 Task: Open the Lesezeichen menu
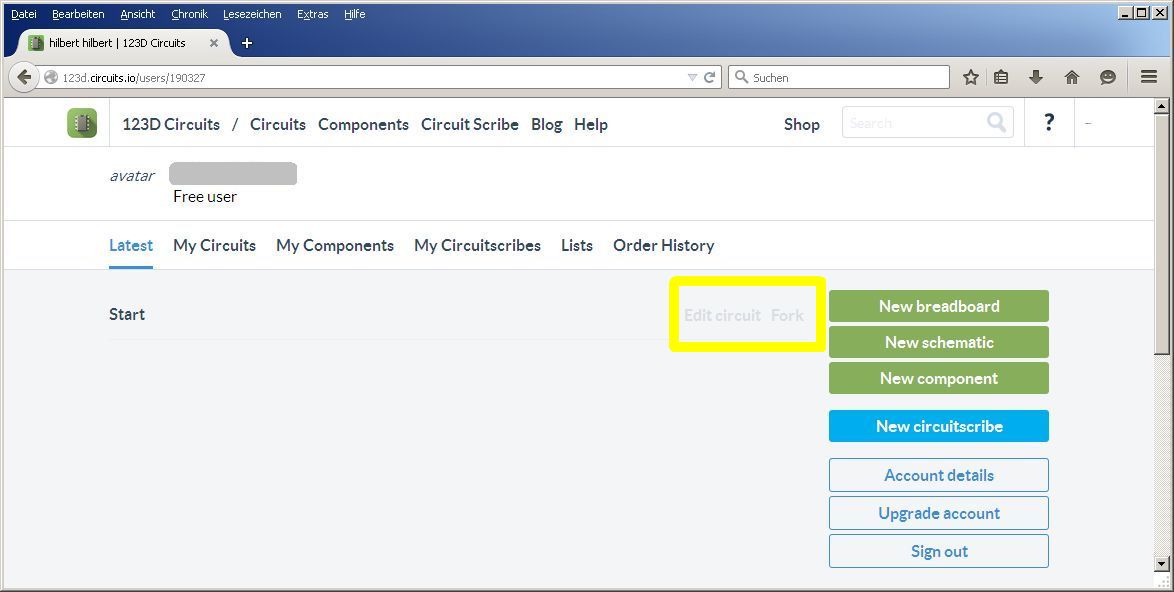click(x=252, y=14)
